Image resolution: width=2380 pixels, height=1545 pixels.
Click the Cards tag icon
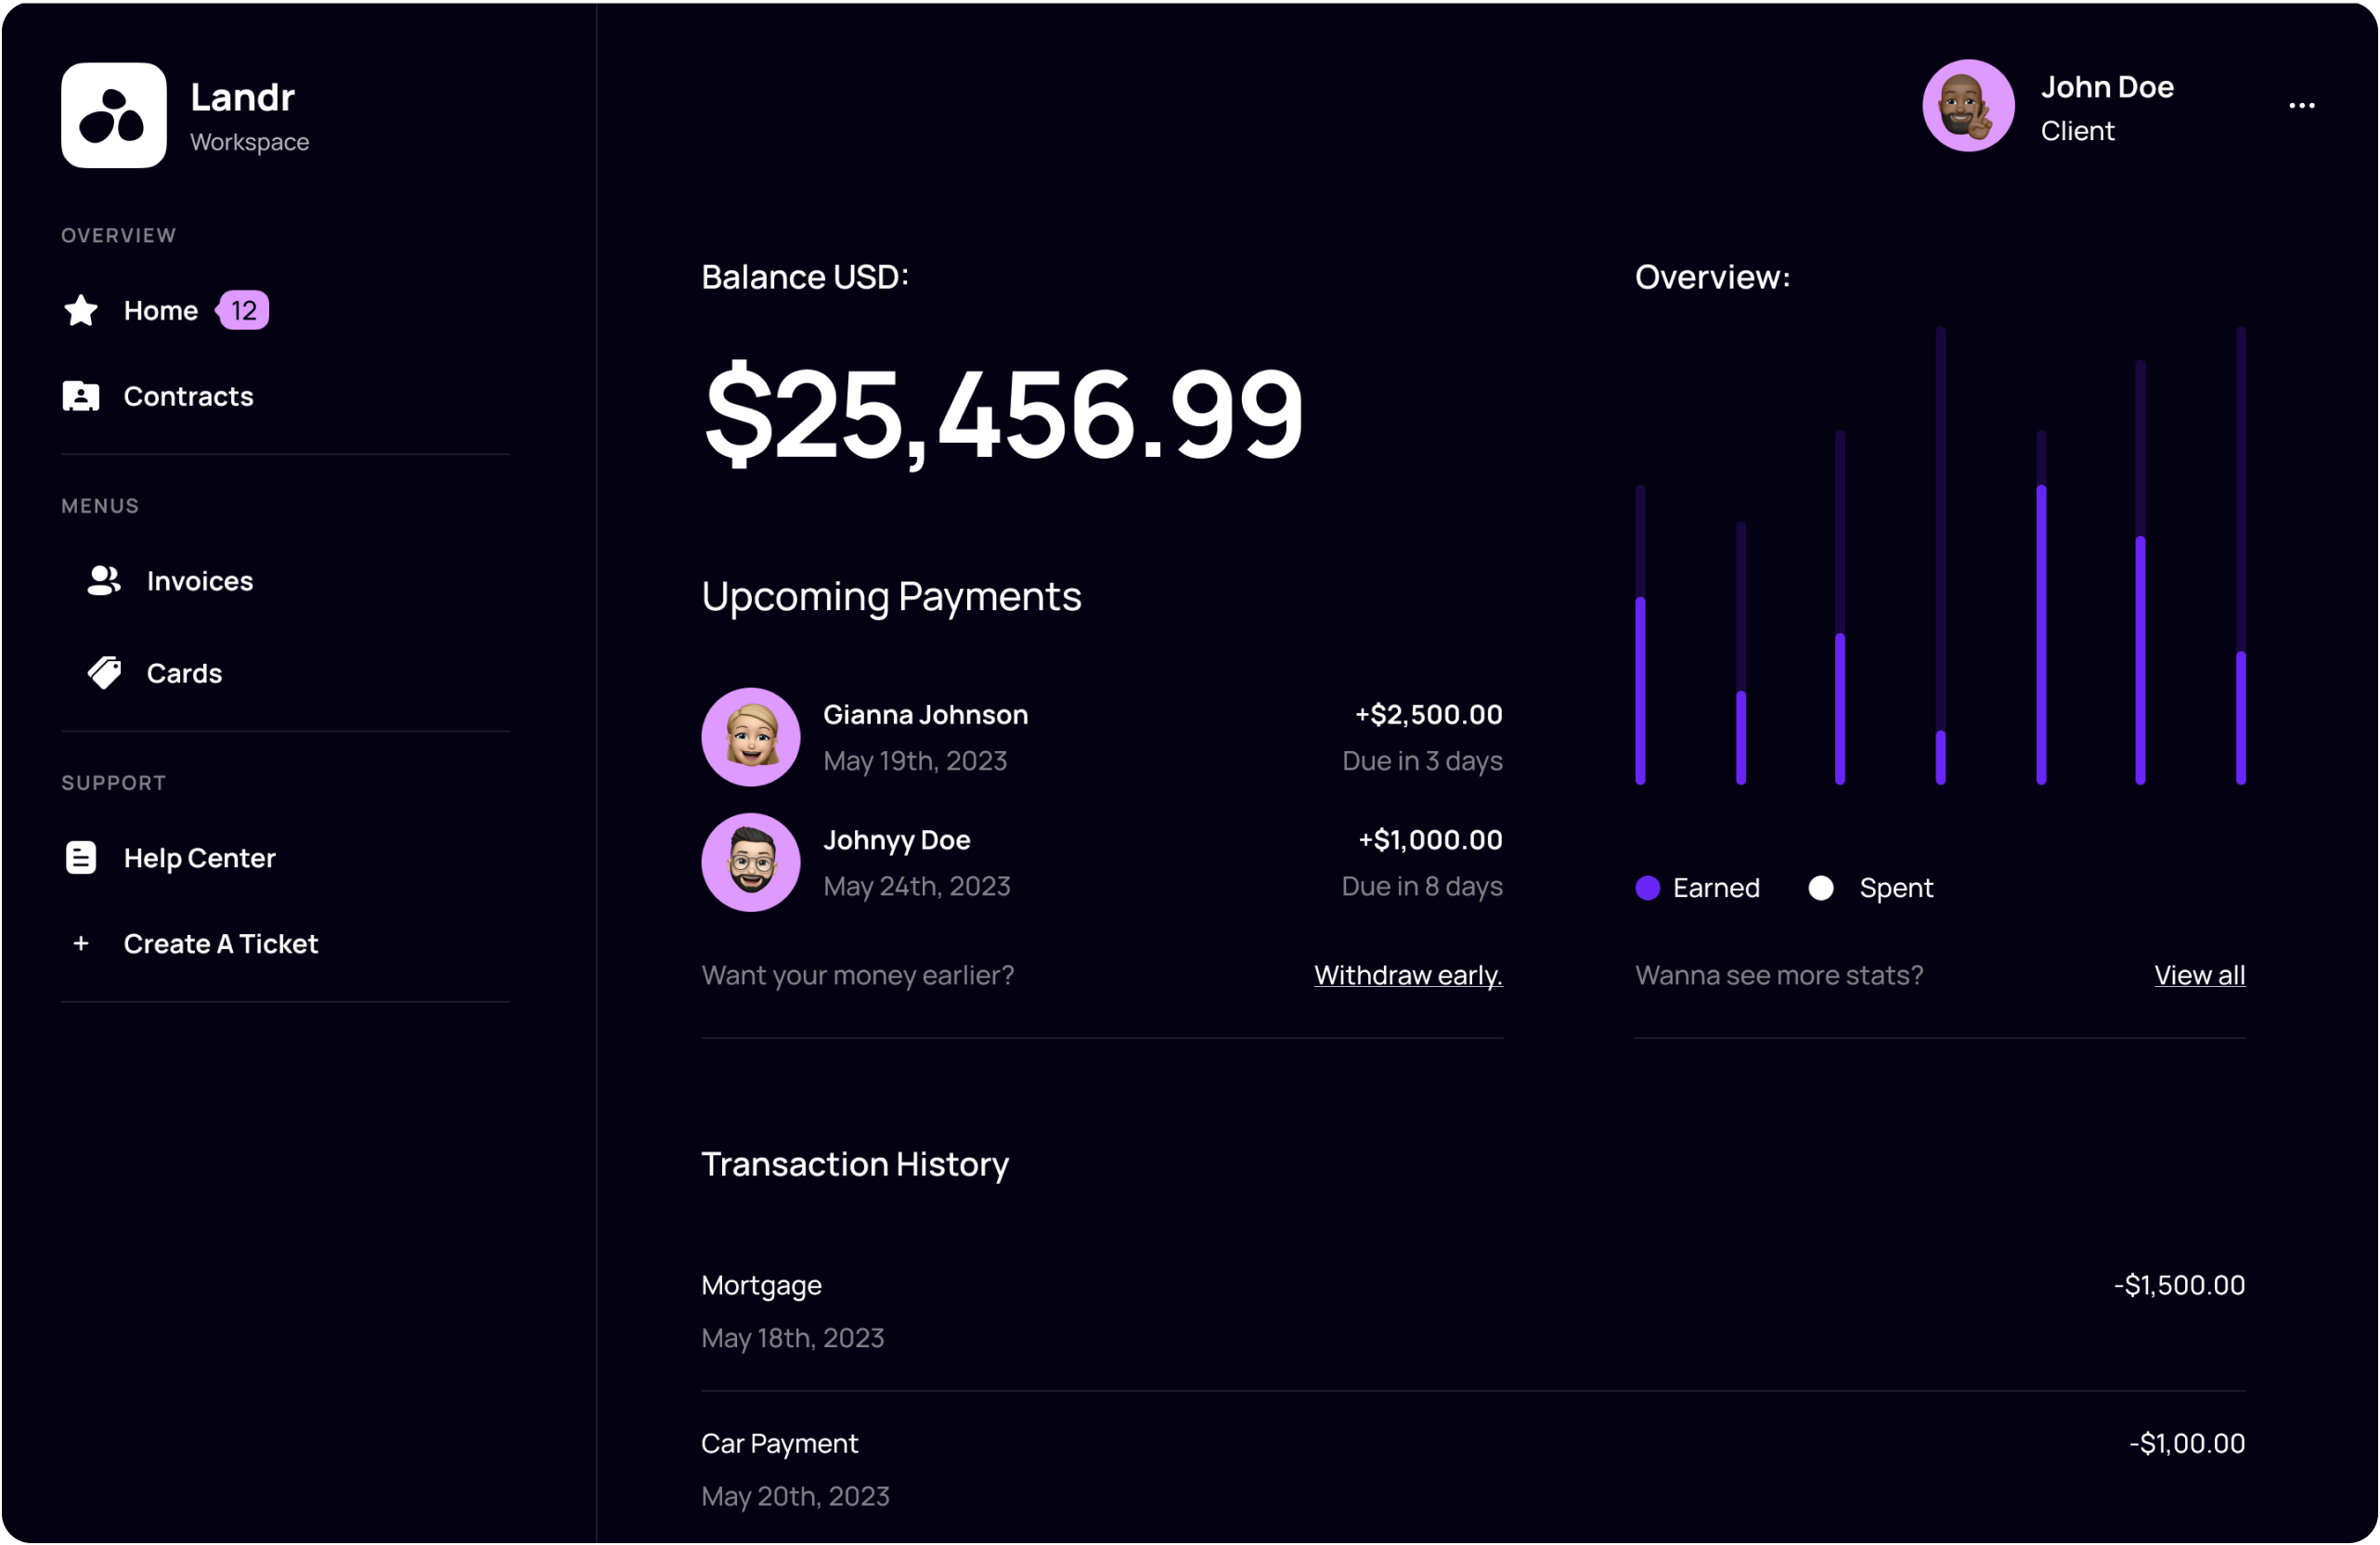104,673
